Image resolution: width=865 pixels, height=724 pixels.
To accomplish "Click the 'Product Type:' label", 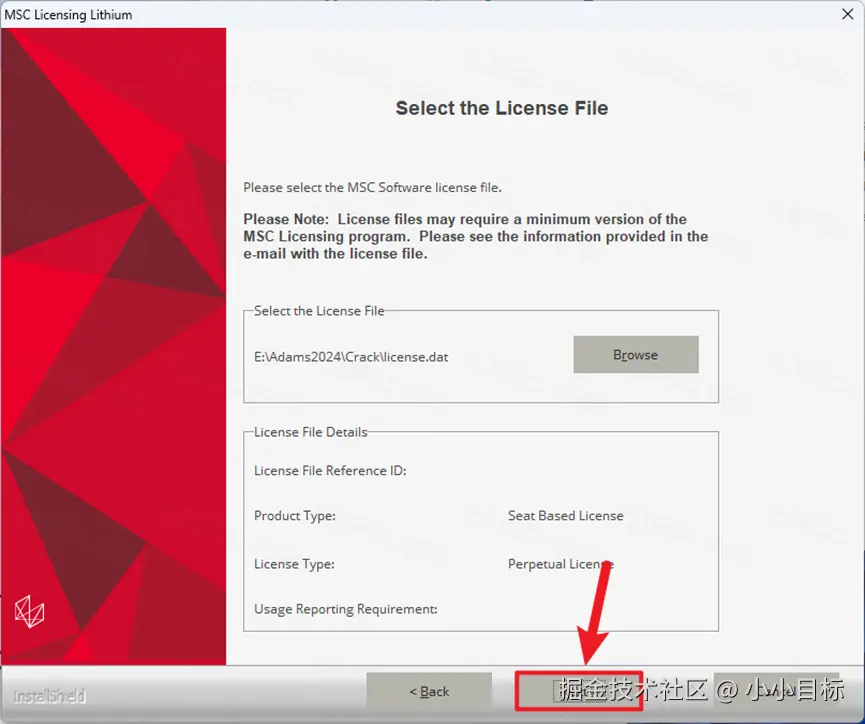I will tap(295, 515).
